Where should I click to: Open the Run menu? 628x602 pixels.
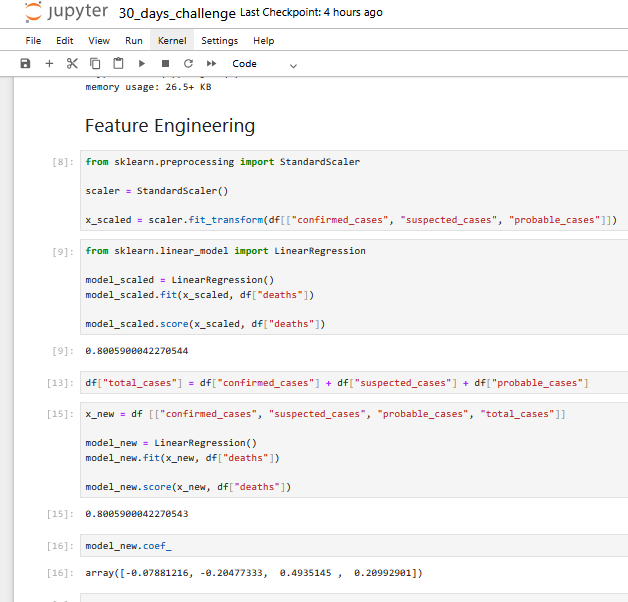pos(133,41)
